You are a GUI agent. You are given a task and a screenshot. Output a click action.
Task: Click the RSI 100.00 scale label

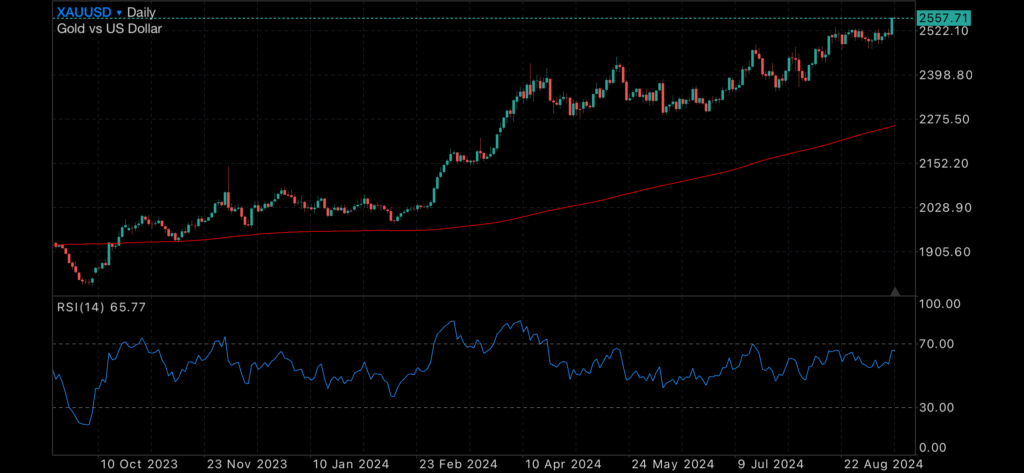point(938,304)
